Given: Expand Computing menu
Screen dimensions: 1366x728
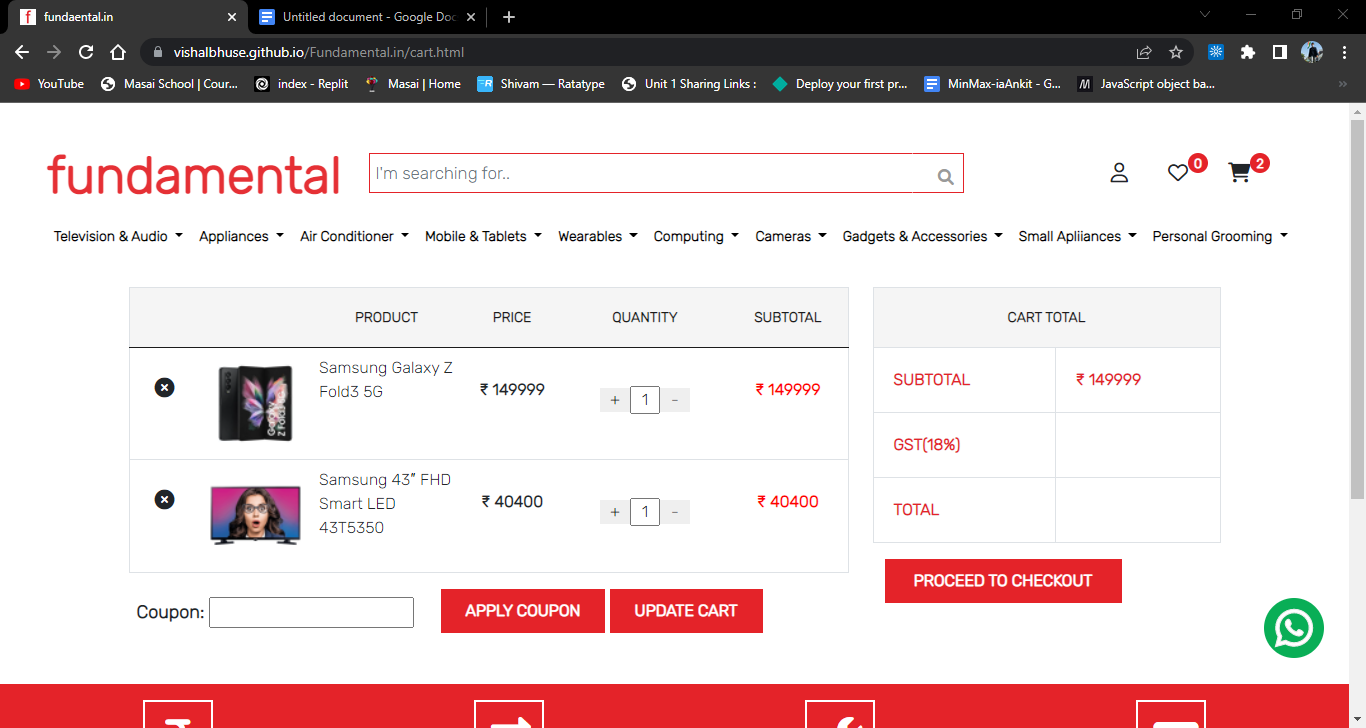Looking at the screenshot, I should tap(696, 236).
